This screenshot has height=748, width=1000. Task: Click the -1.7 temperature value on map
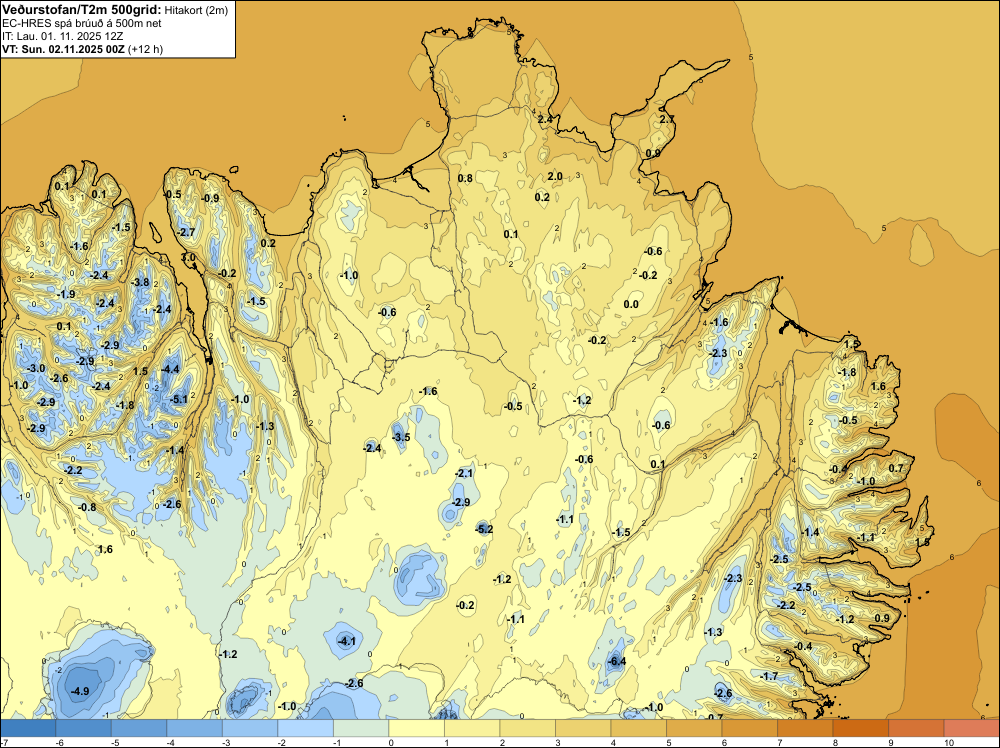click(769, 676)
